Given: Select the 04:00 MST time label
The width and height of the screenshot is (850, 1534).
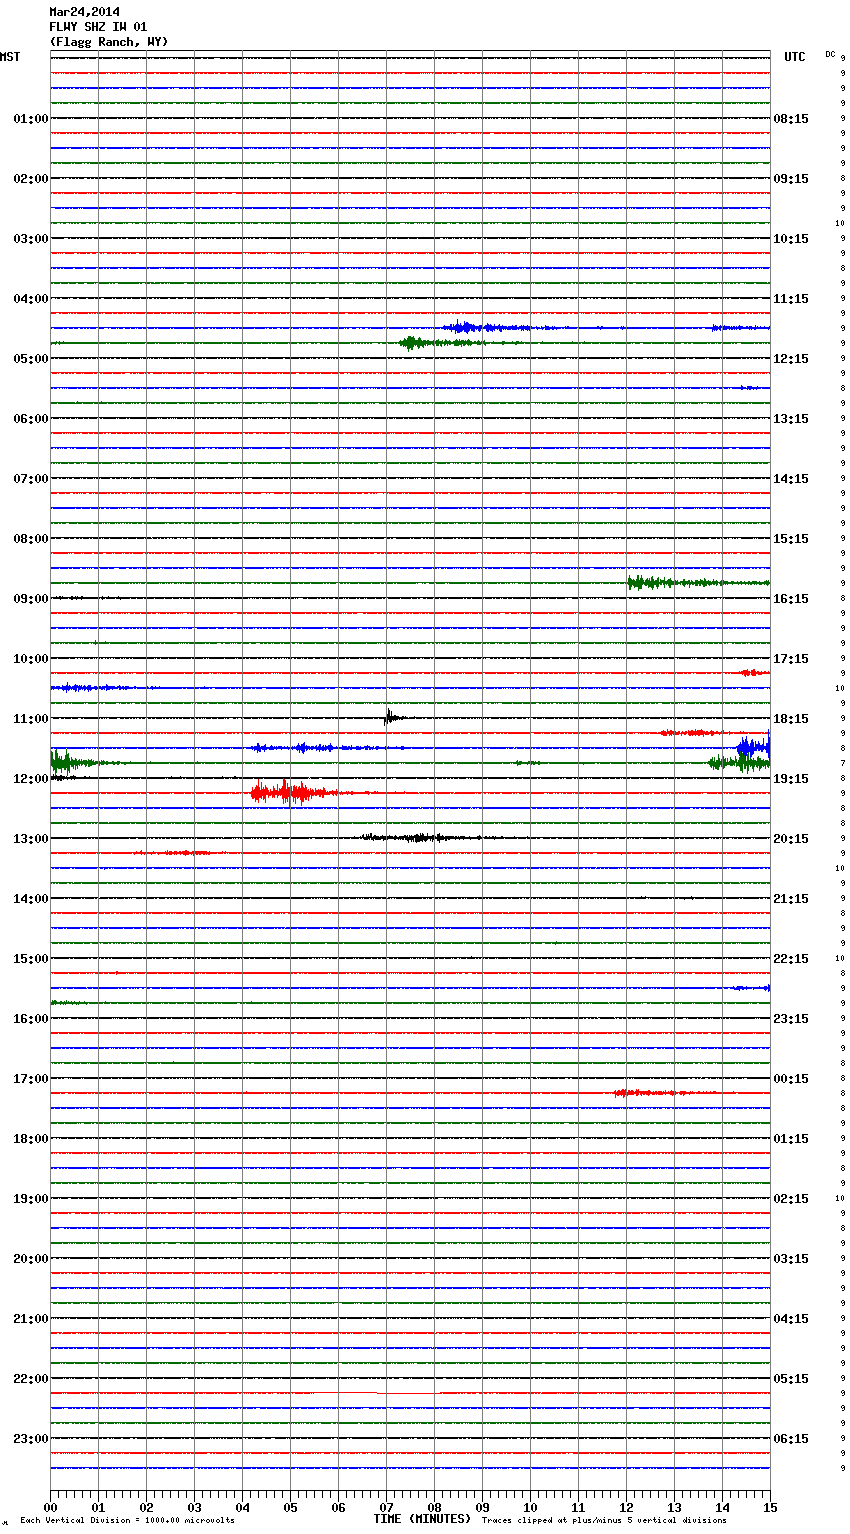Looking at the screenshot, I should (x=31, y=299).
